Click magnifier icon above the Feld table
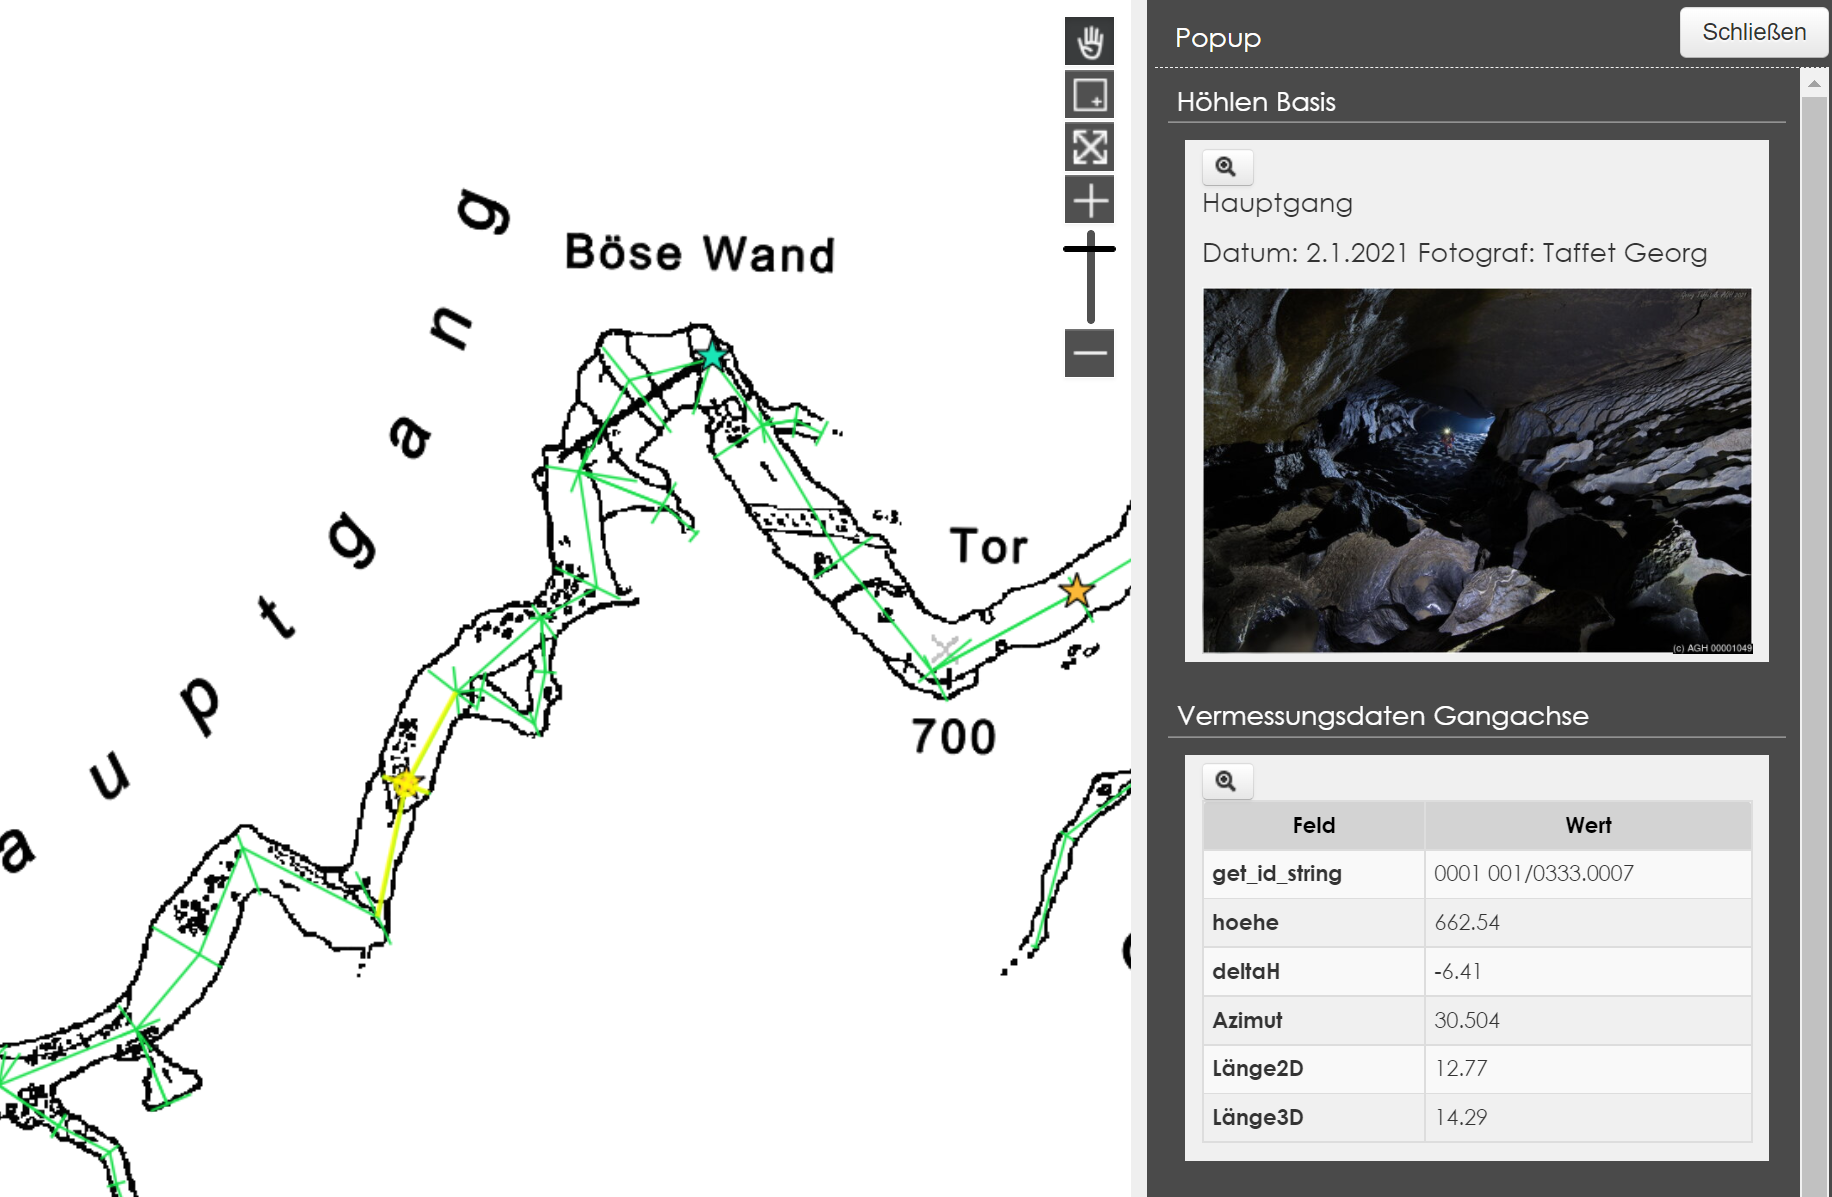The width and height of the screenshot is (1832, 1197). (1226, 781)
